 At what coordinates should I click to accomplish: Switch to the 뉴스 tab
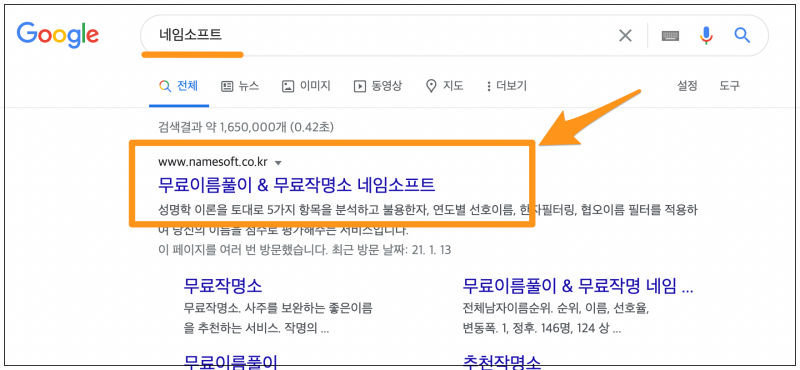pyautogui.click(x=240, y=86)
